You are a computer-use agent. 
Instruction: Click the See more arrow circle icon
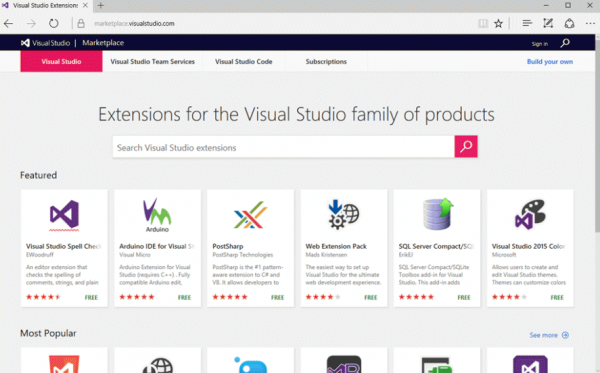click(x=565, y=335)
